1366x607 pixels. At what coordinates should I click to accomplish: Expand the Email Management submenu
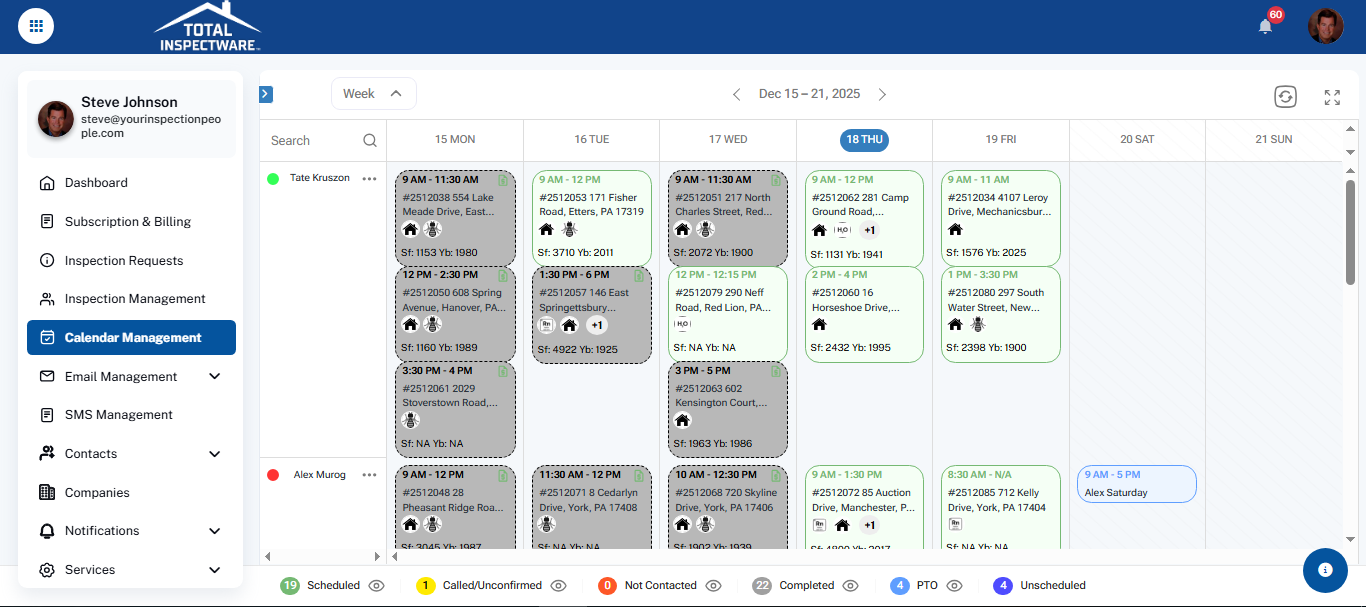point(214,377)
